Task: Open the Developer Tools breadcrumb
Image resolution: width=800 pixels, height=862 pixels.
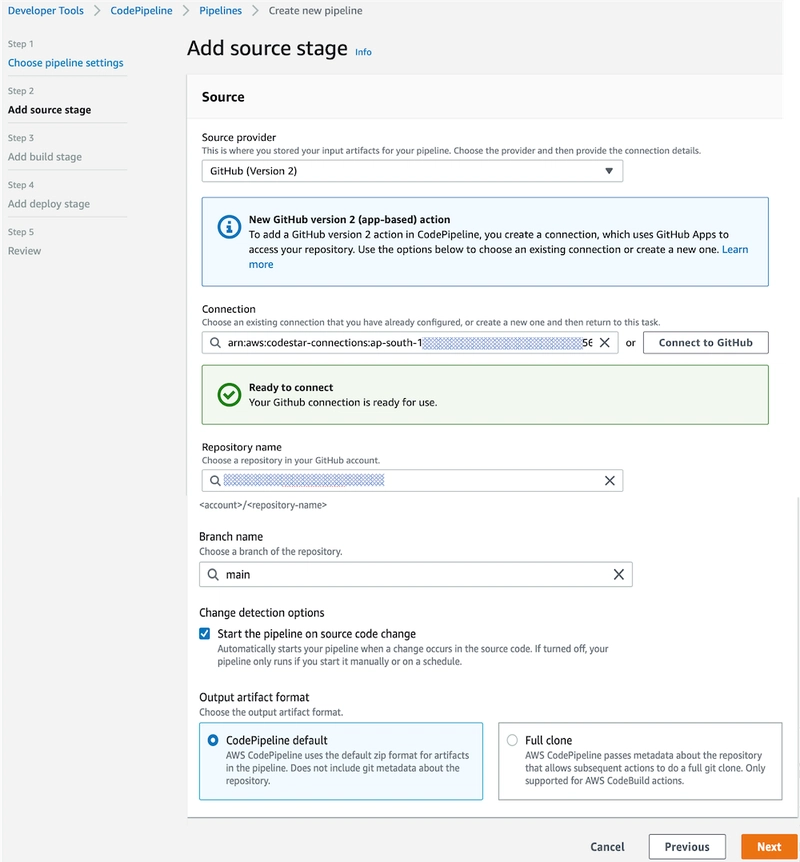Action: coord(46,10)
